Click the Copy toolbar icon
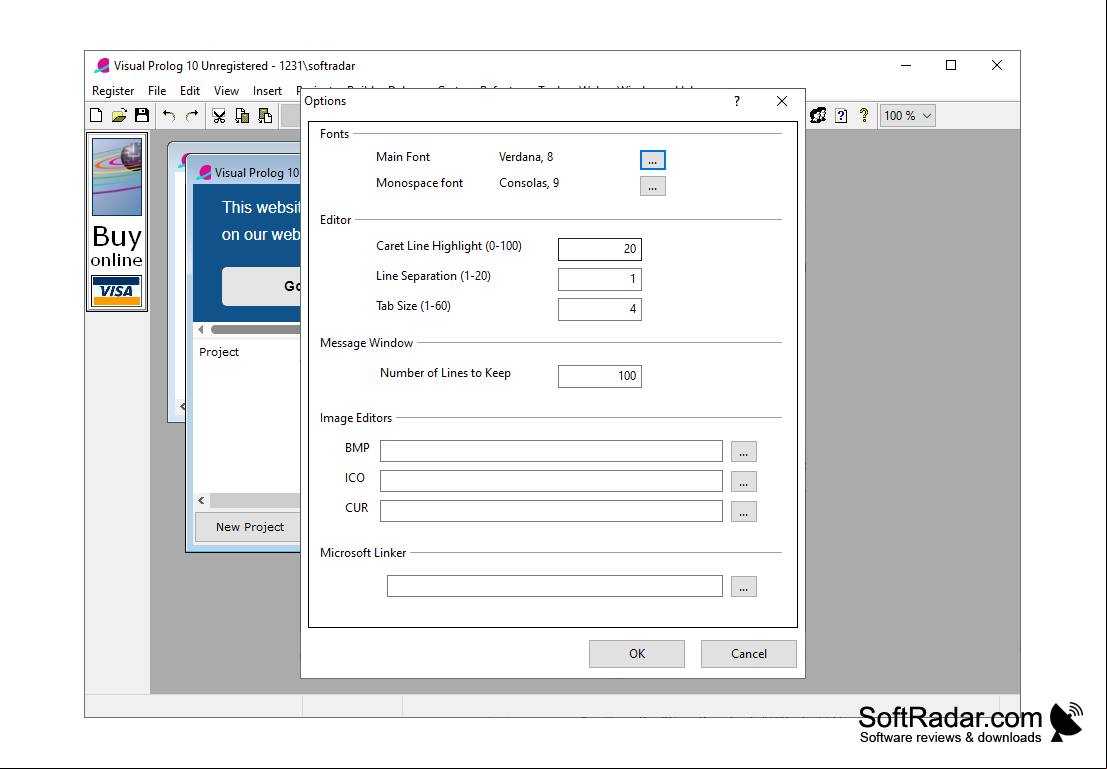 (242, 115)
